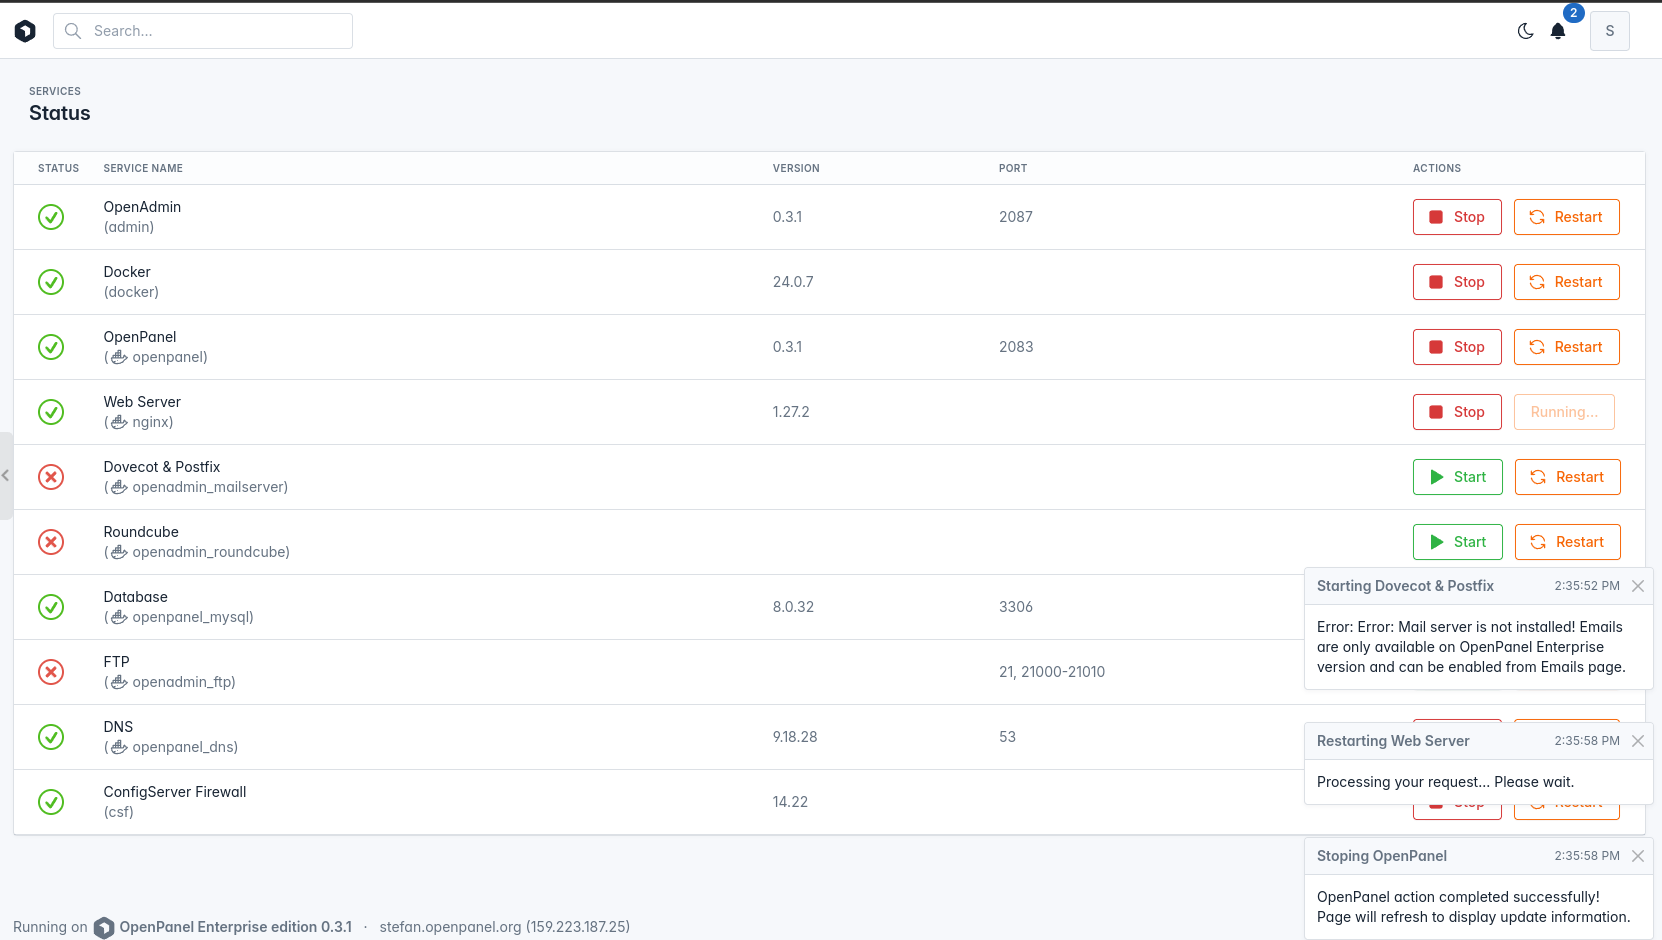1662x940 pixels.
Task: Restart Dovecot & Postfix service
Action: click(1568, 477)
